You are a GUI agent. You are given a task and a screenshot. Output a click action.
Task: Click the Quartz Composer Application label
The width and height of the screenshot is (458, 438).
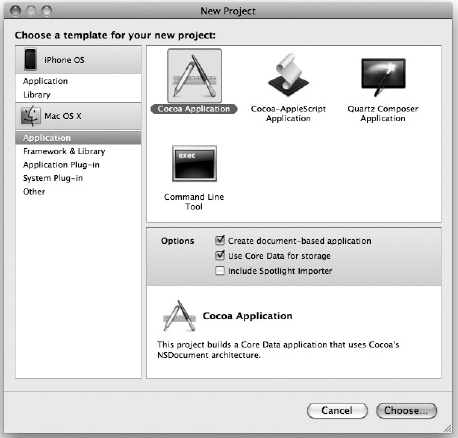(383, 114)
